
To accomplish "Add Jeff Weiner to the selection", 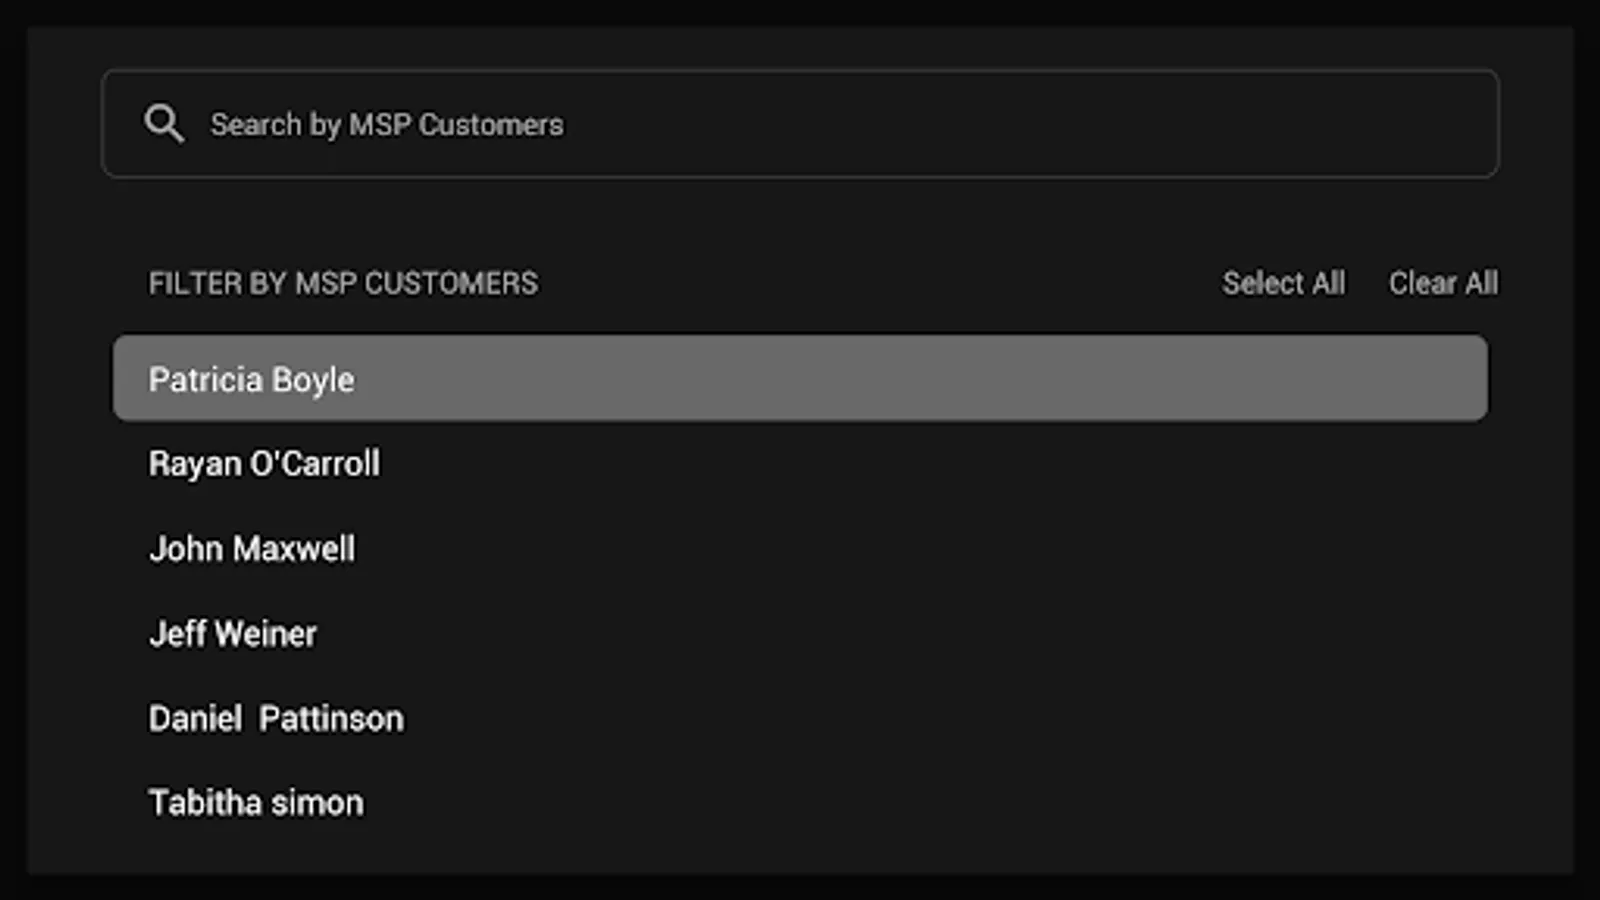I will pyautogui.click(x=233, y=634).
